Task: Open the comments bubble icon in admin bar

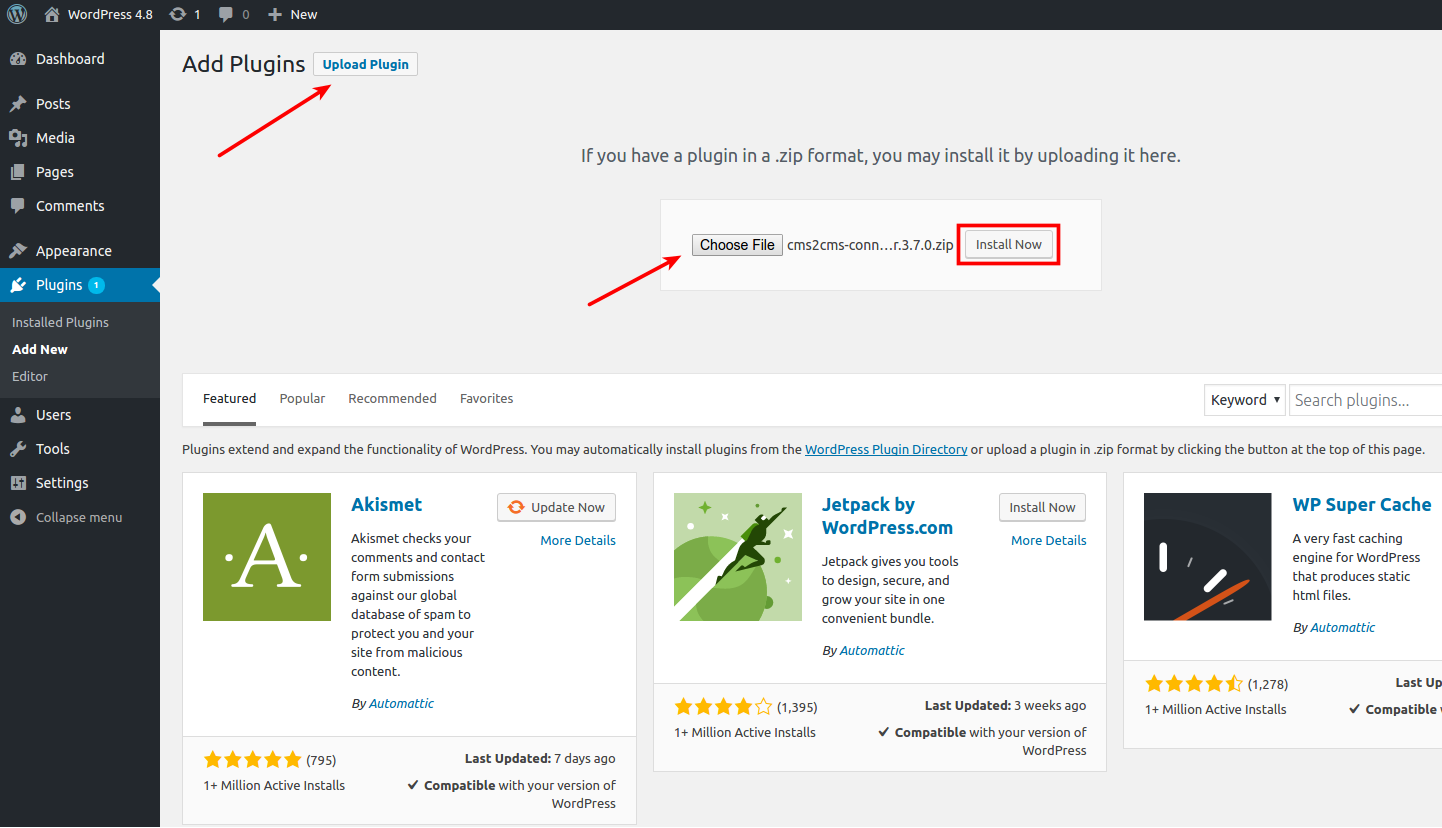Action: point(226,14)
